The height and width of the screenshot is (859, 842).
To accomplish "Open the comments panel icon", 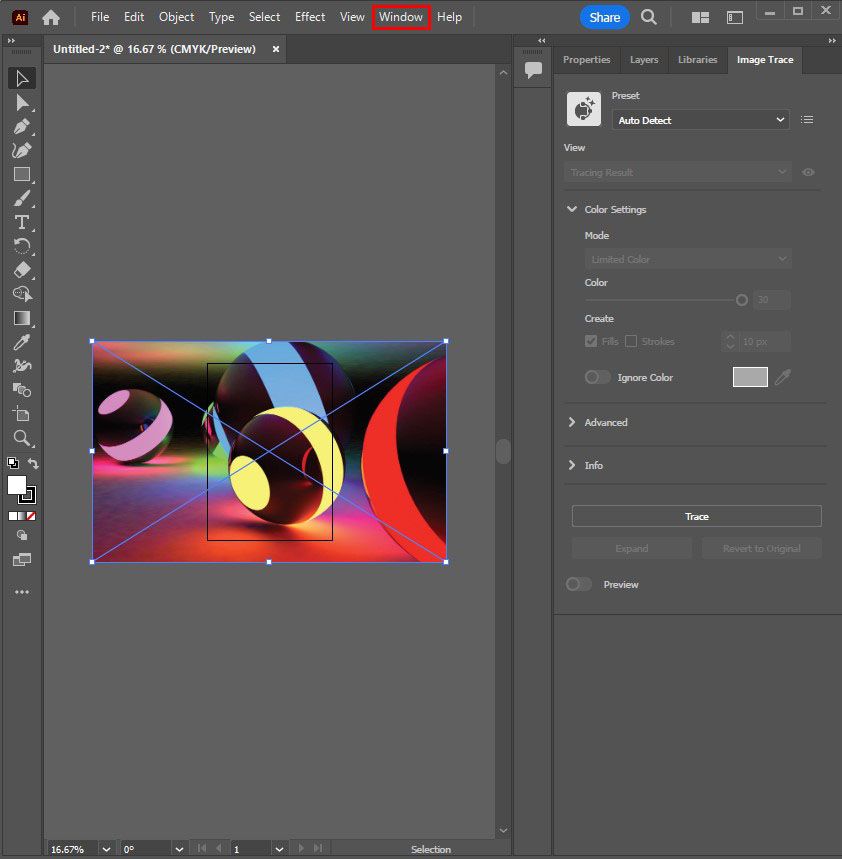I will (533, 70).
